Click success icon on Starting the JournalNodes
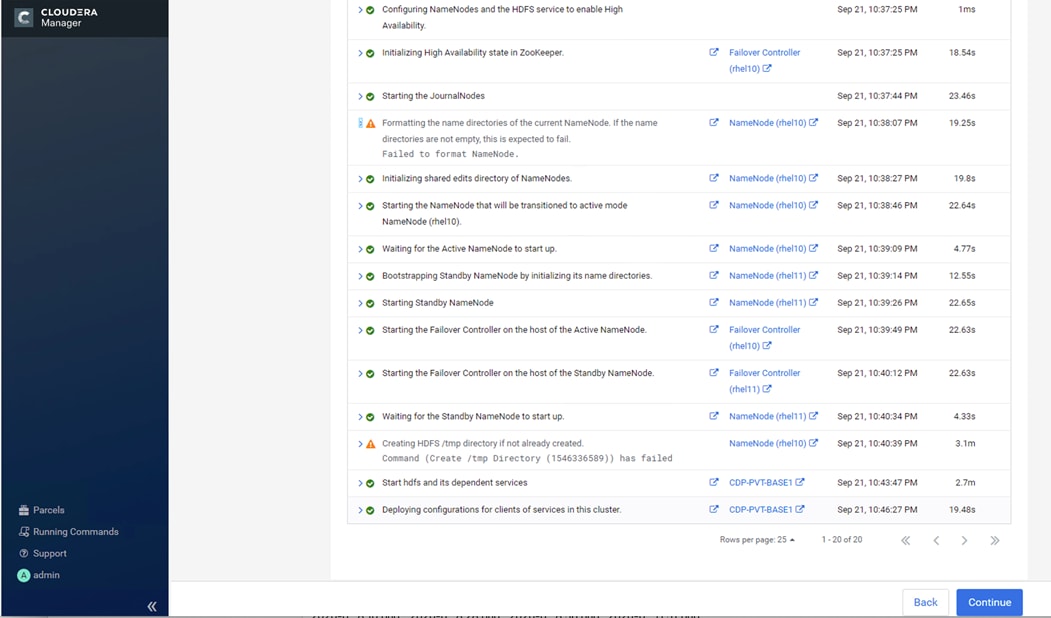1051x618 pixels. pos(370,97)
